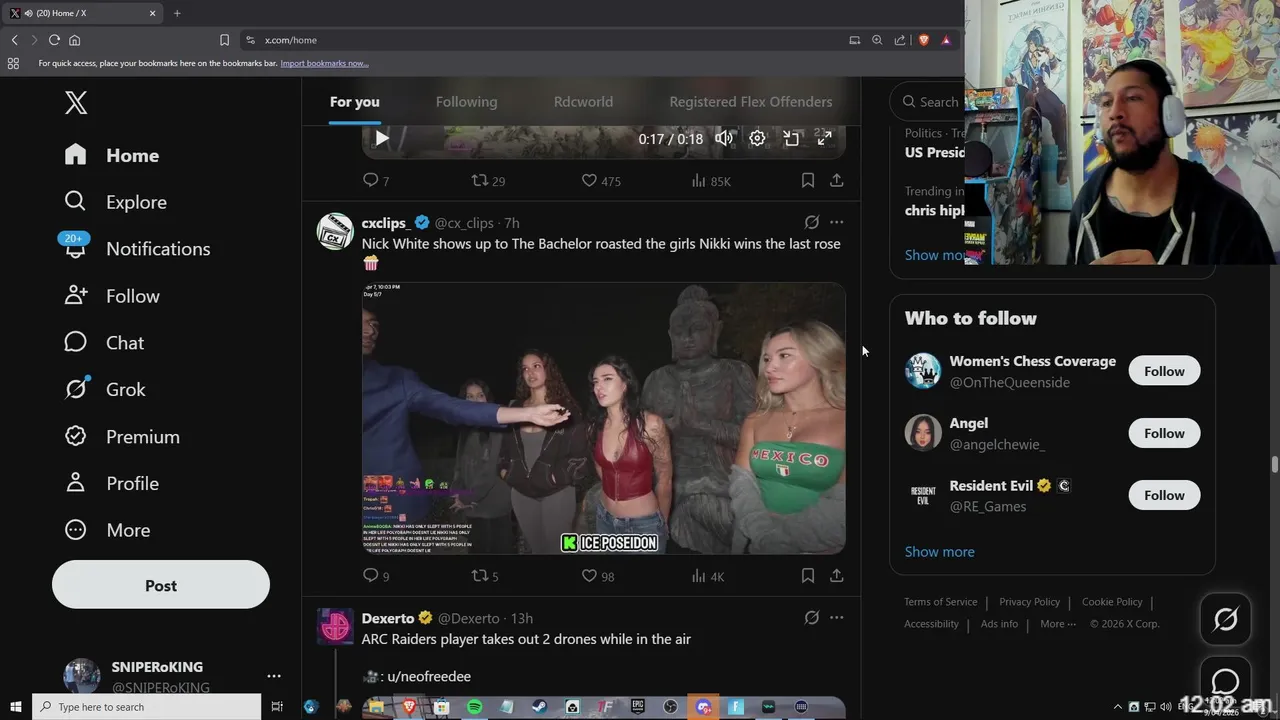Viewport: 1280px width, 720px height.
Task: Open Grok from the sidebar
Action: (104, 390)
